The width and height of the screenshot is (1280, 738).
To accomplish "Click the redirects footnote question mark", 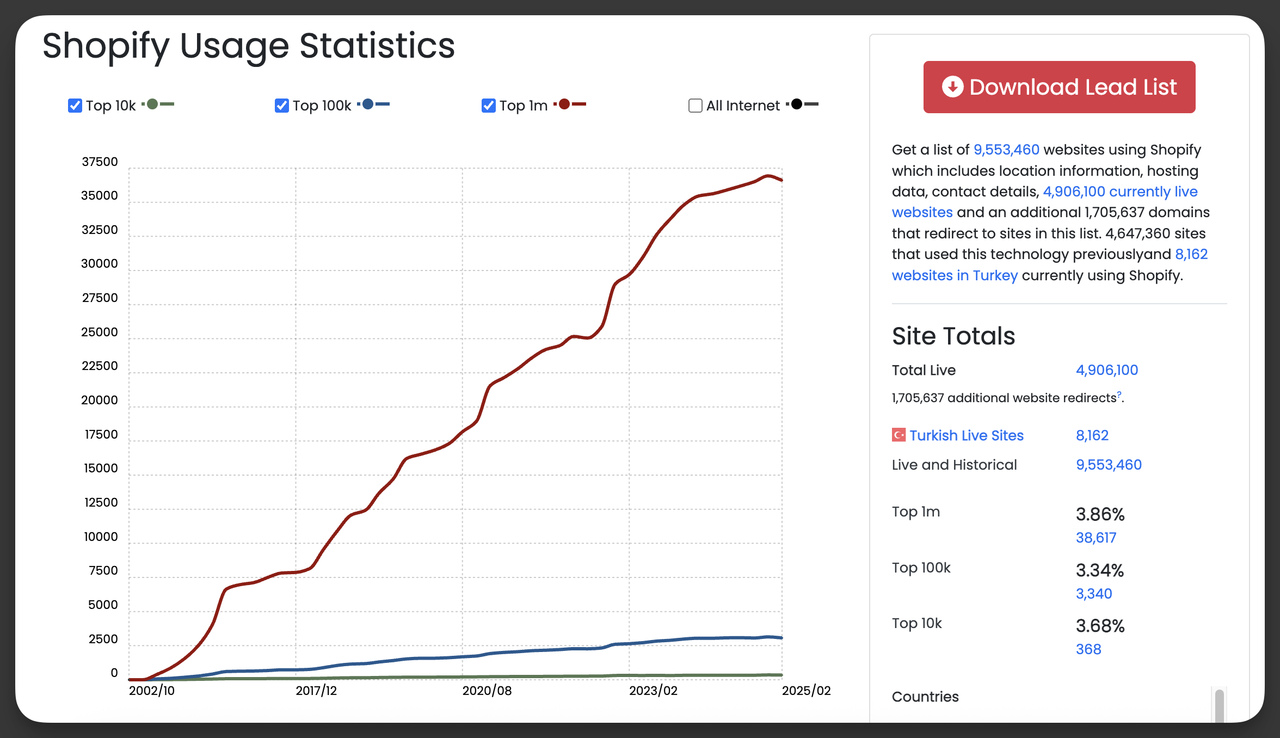I will point(1120,396).
